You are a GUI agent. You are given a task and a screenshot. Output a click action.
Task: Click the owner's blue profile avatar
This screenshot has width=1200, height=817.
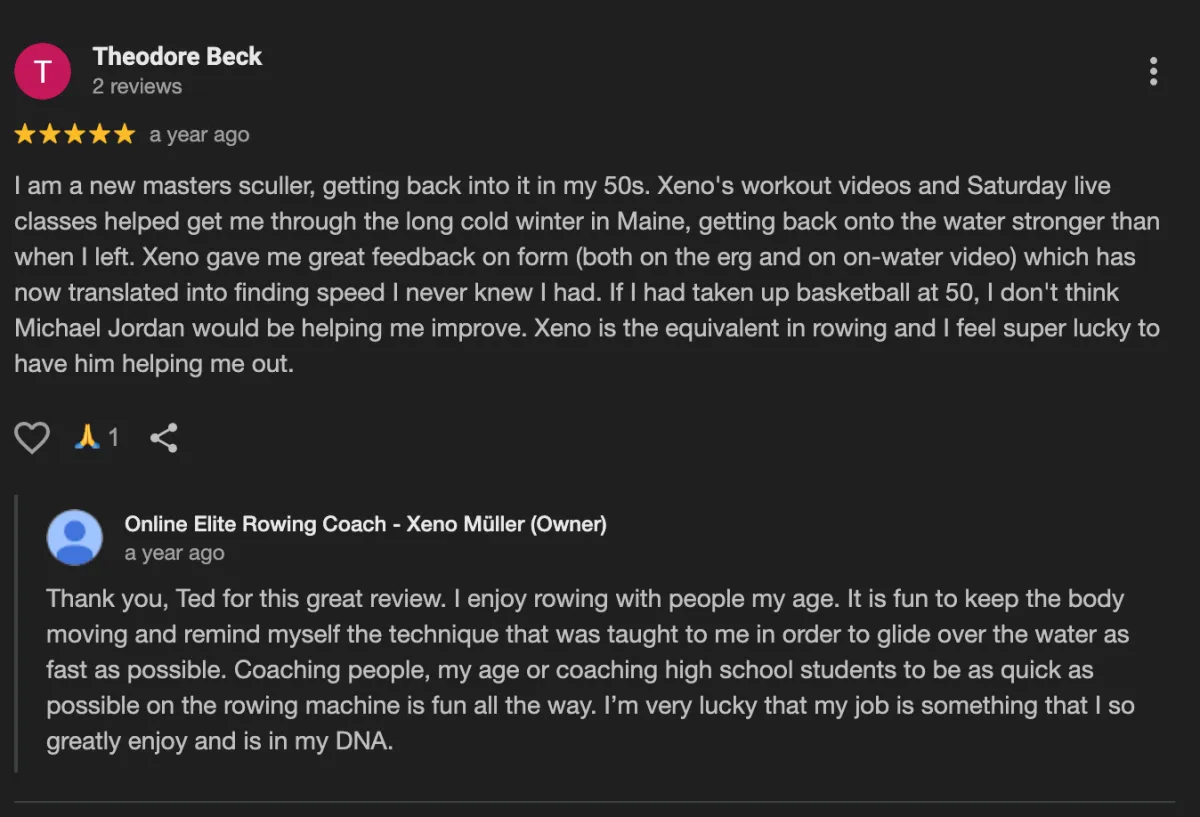(x=74, y=537)
